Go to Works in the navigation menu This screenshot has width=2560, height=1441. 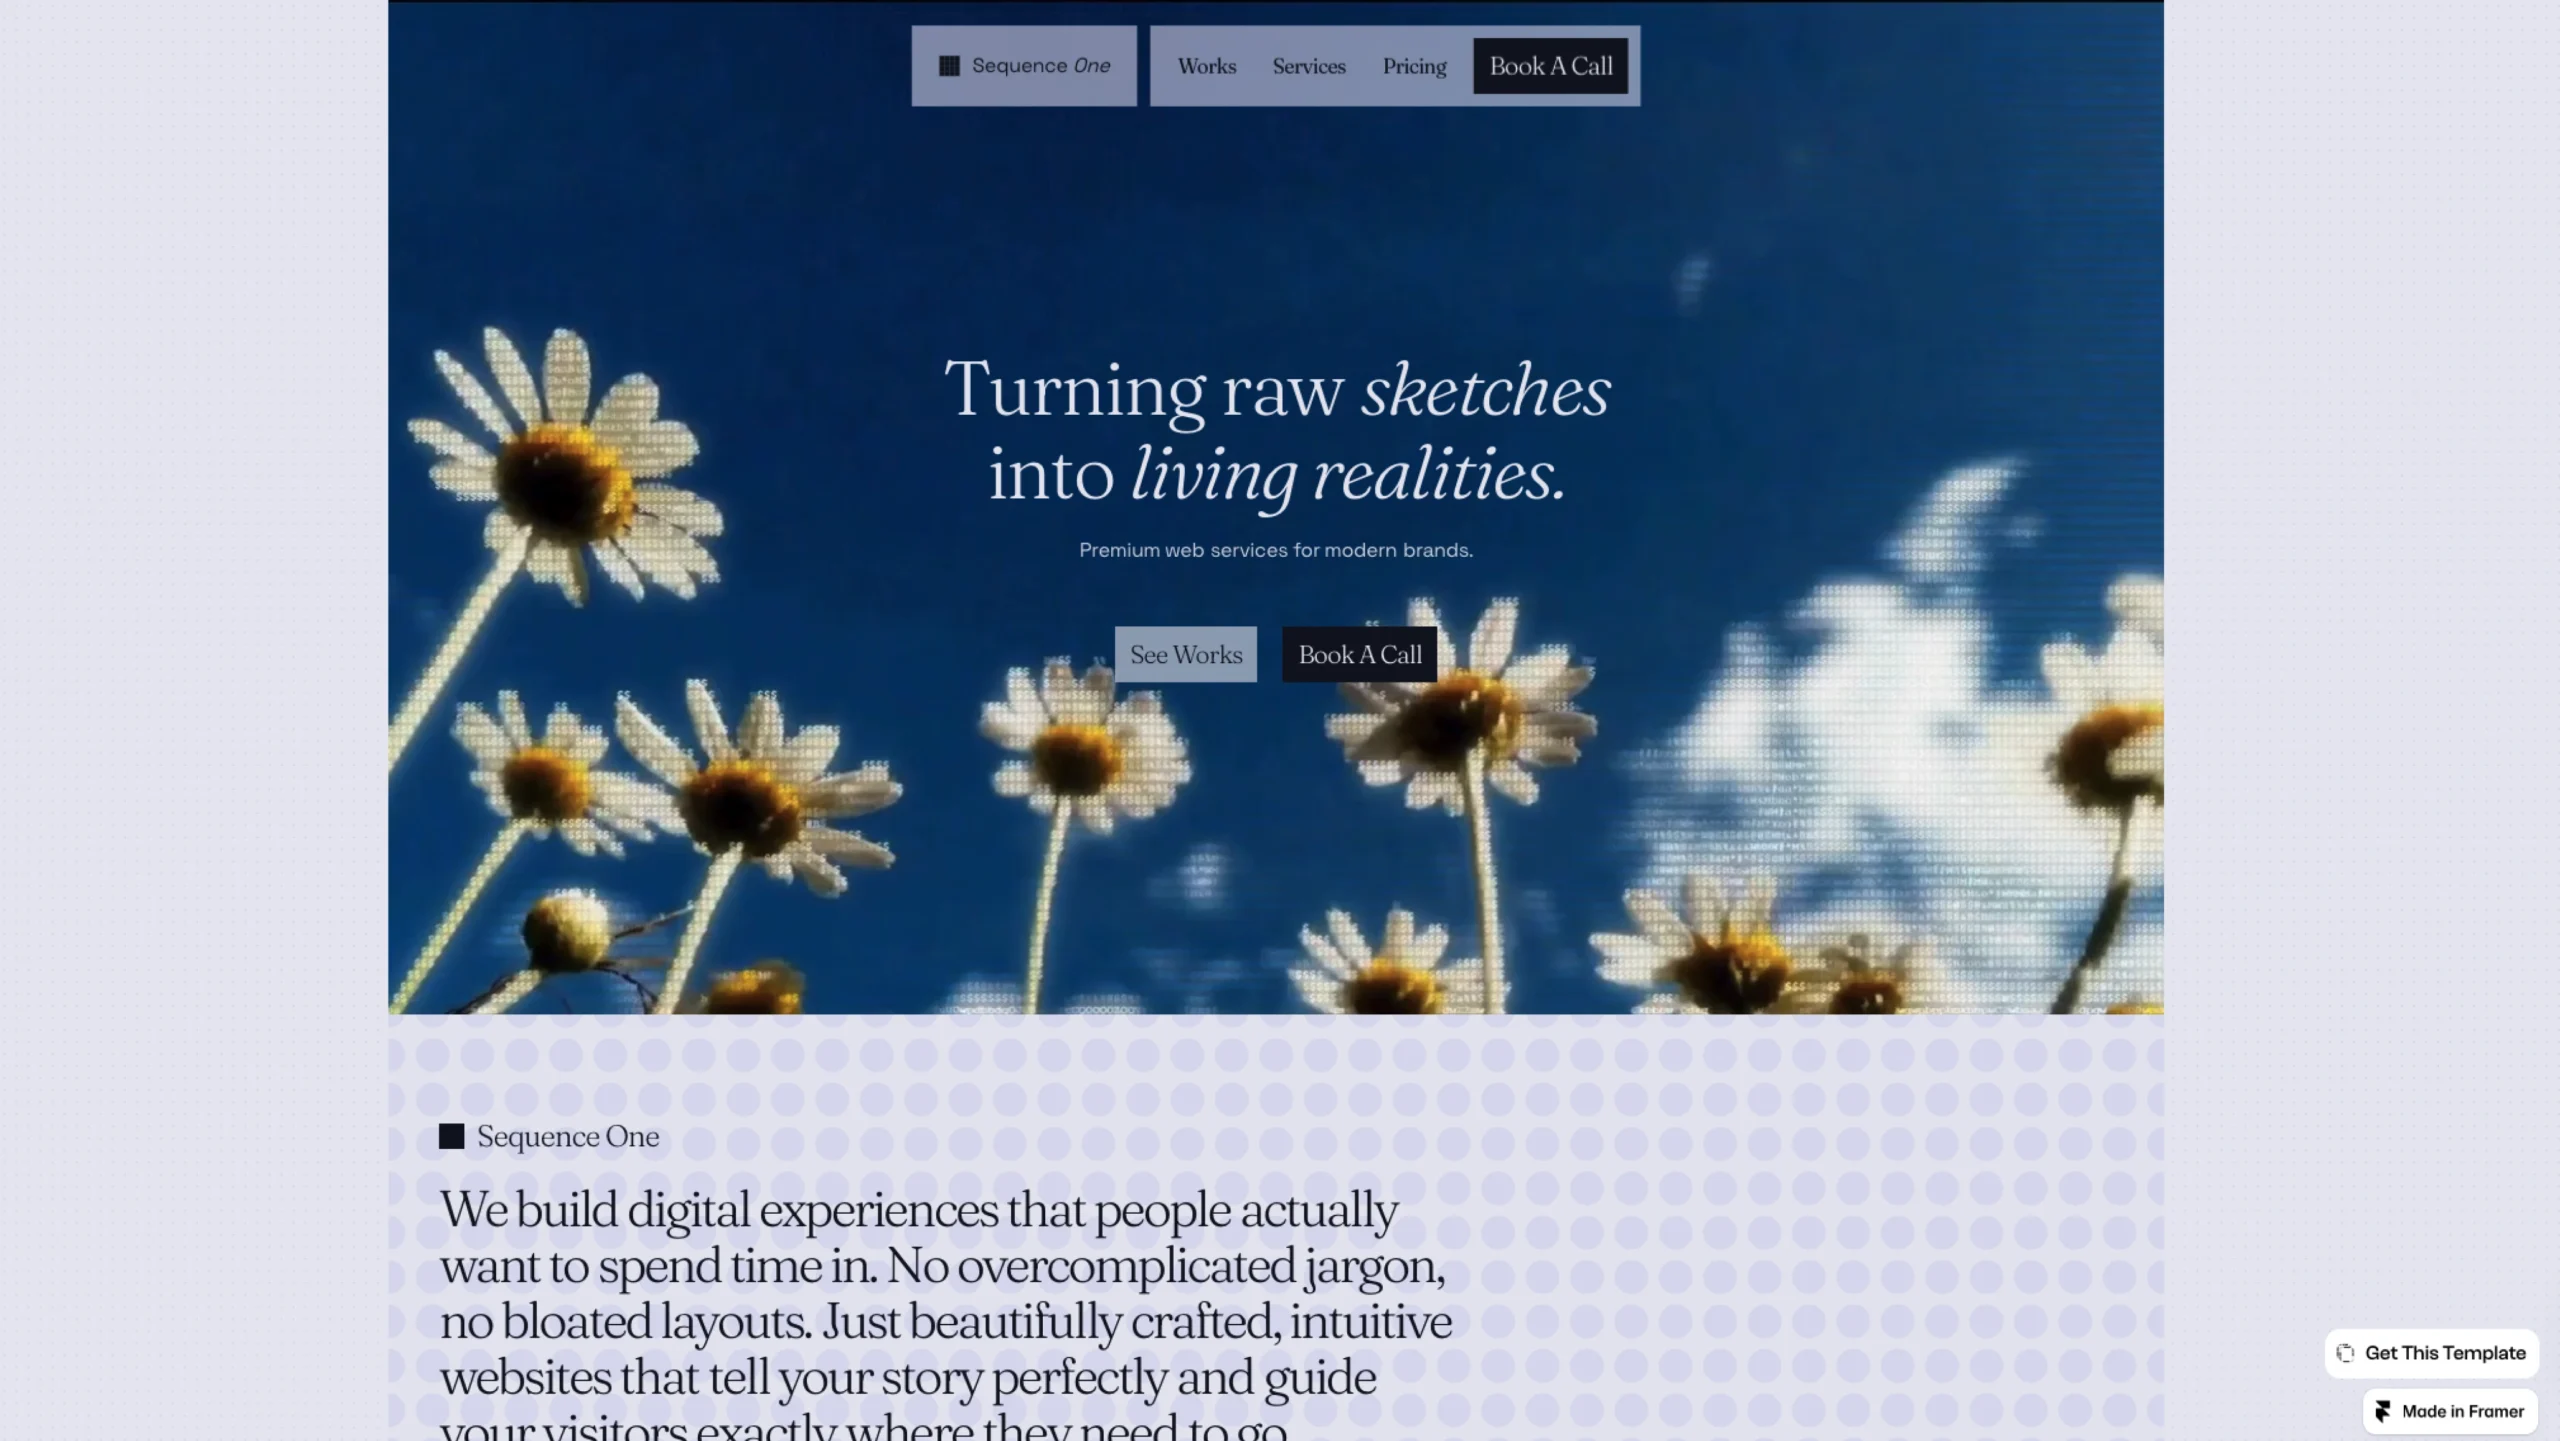point(1207,66)
